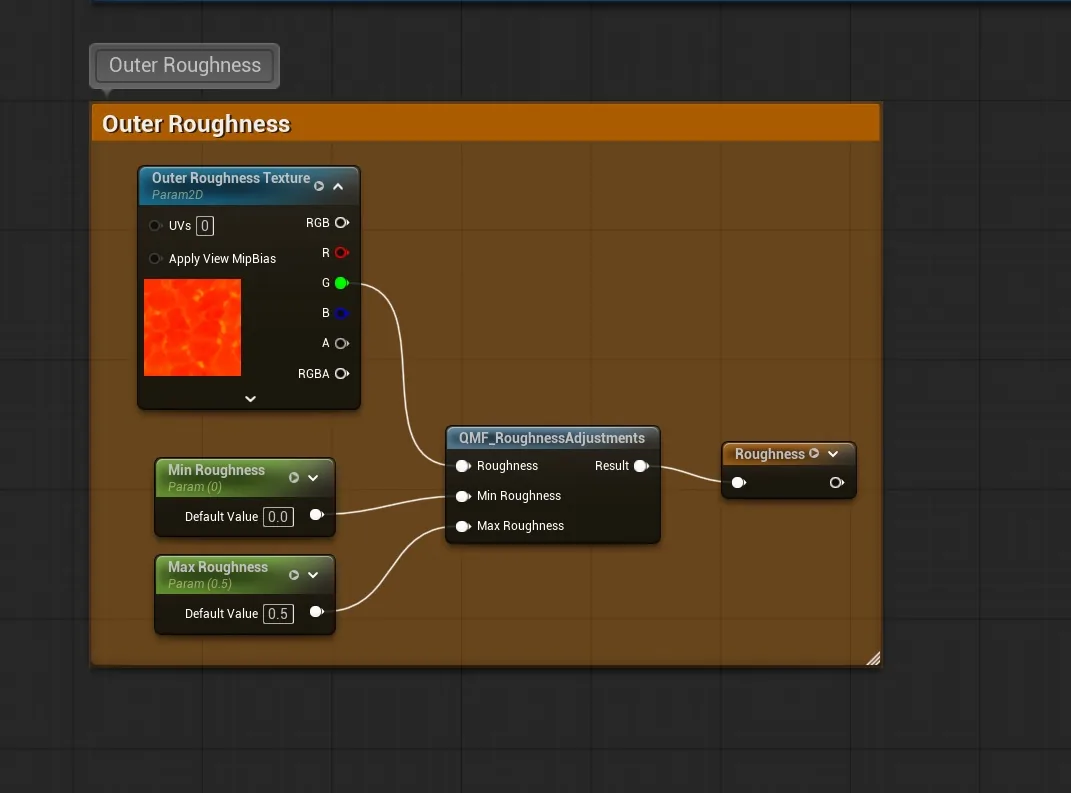Click the Roughness reroute node output pin
This screenshot has width=1071, height=793.
[837, 483]
